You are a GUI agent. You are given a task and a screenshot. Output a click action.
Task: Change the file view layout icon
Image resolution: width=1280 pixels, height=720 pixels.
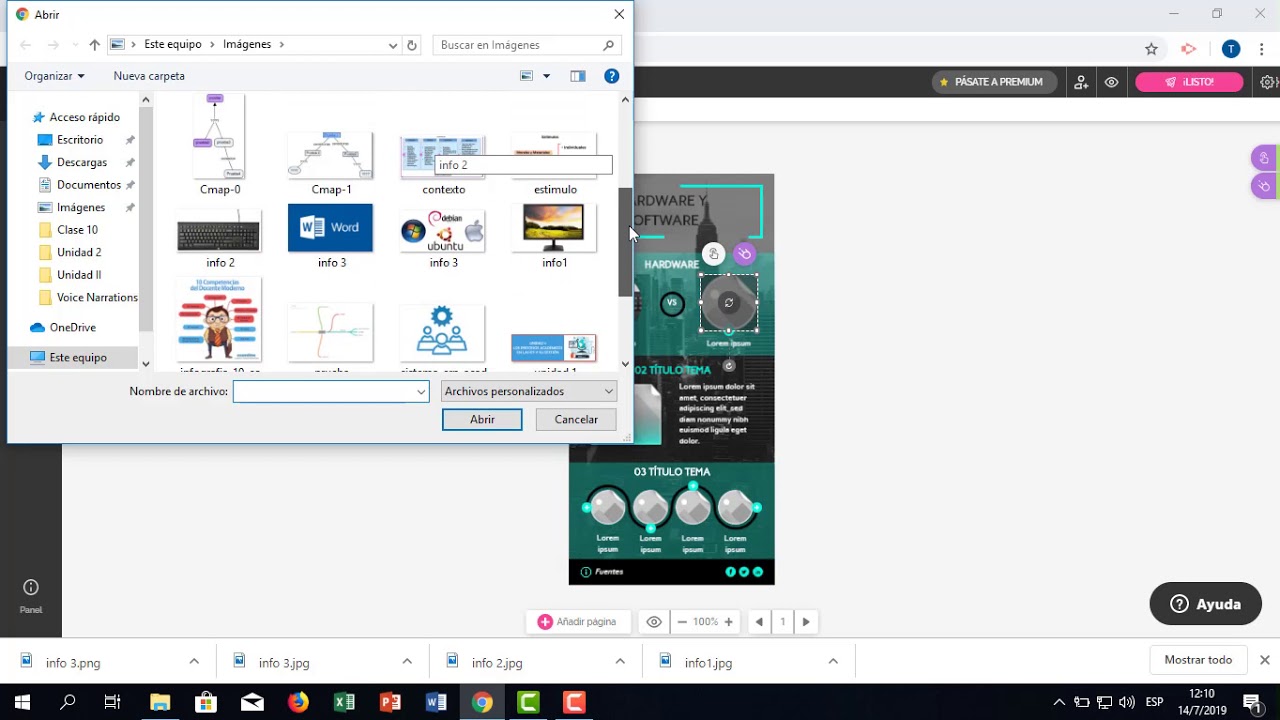point(527,76)
